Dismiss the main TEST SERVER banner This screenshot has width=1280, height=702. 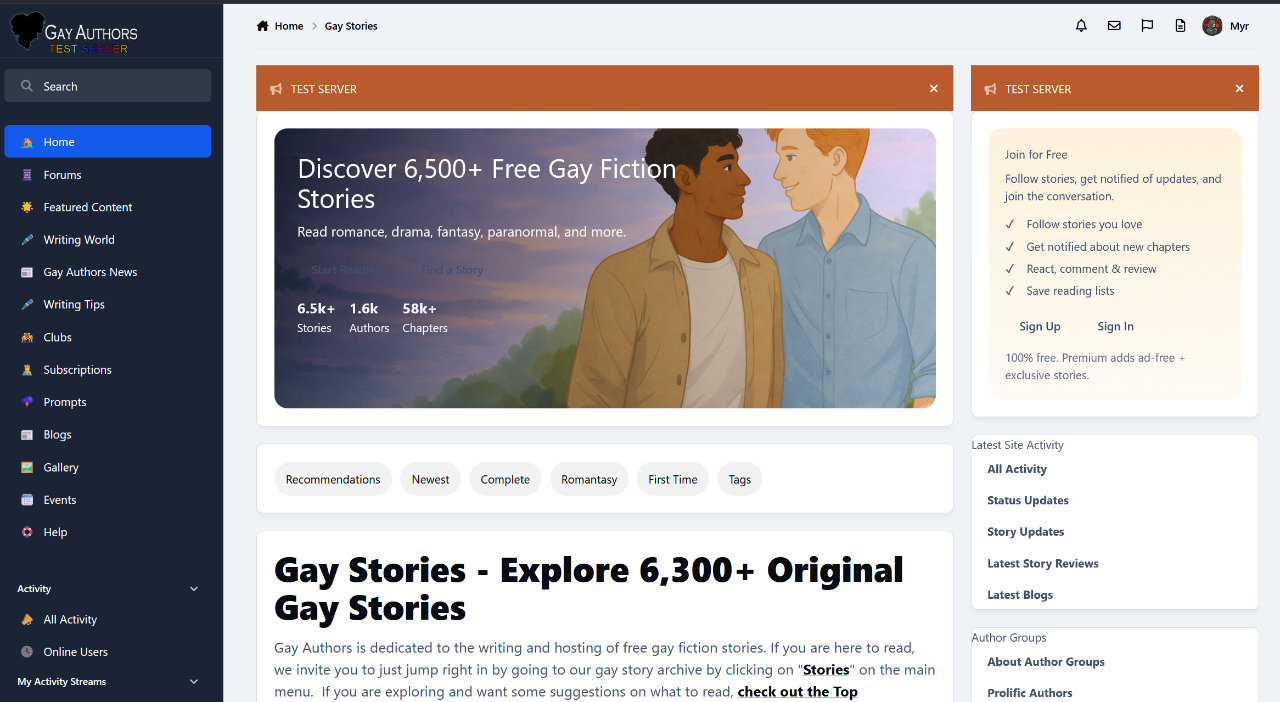(934, 89)
